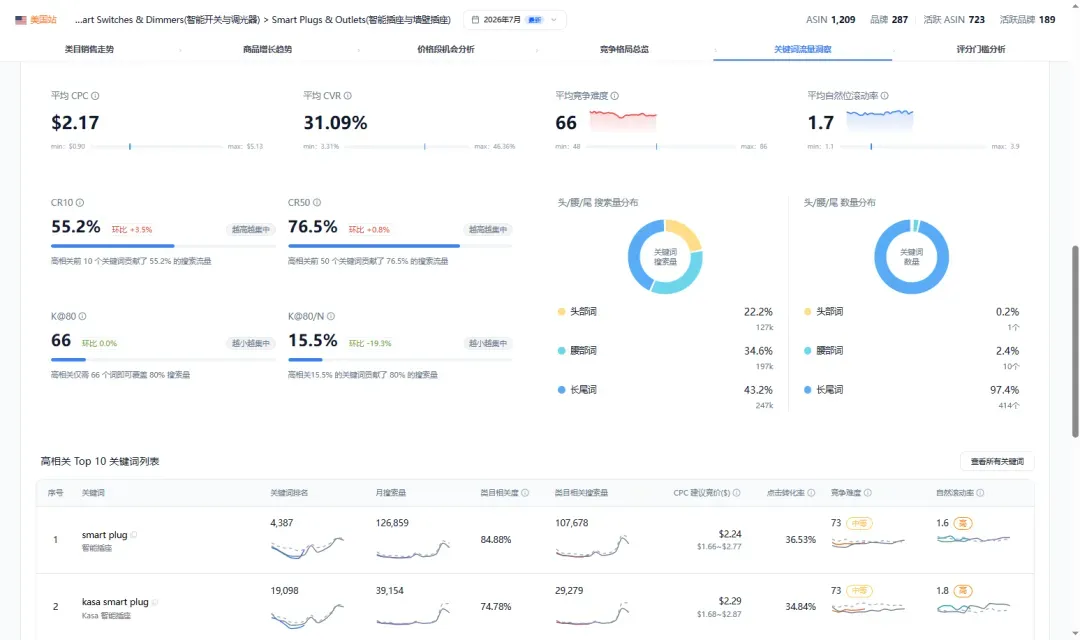Click 查看所有关键词 button
The width and height of the screenshot is (1080, 640).
click(997, 462)
